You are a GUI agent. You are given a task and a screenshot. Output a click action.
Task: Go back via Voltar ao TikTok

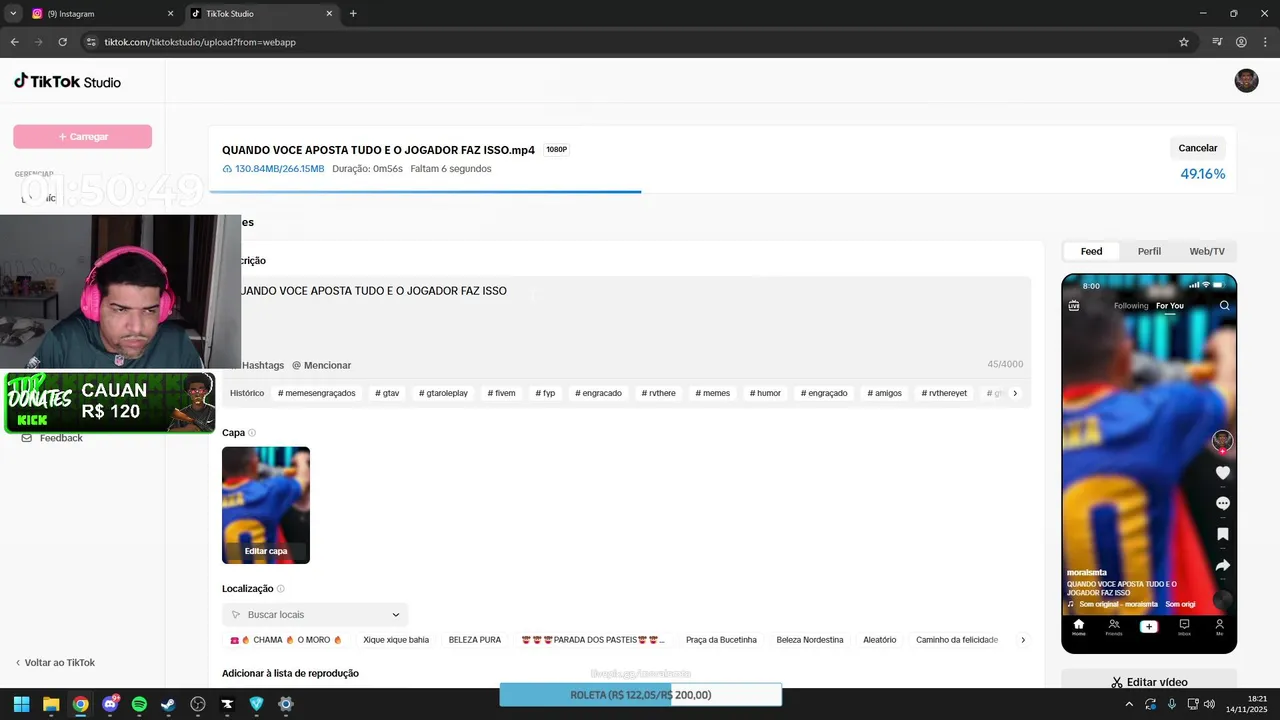click(55, 662)
